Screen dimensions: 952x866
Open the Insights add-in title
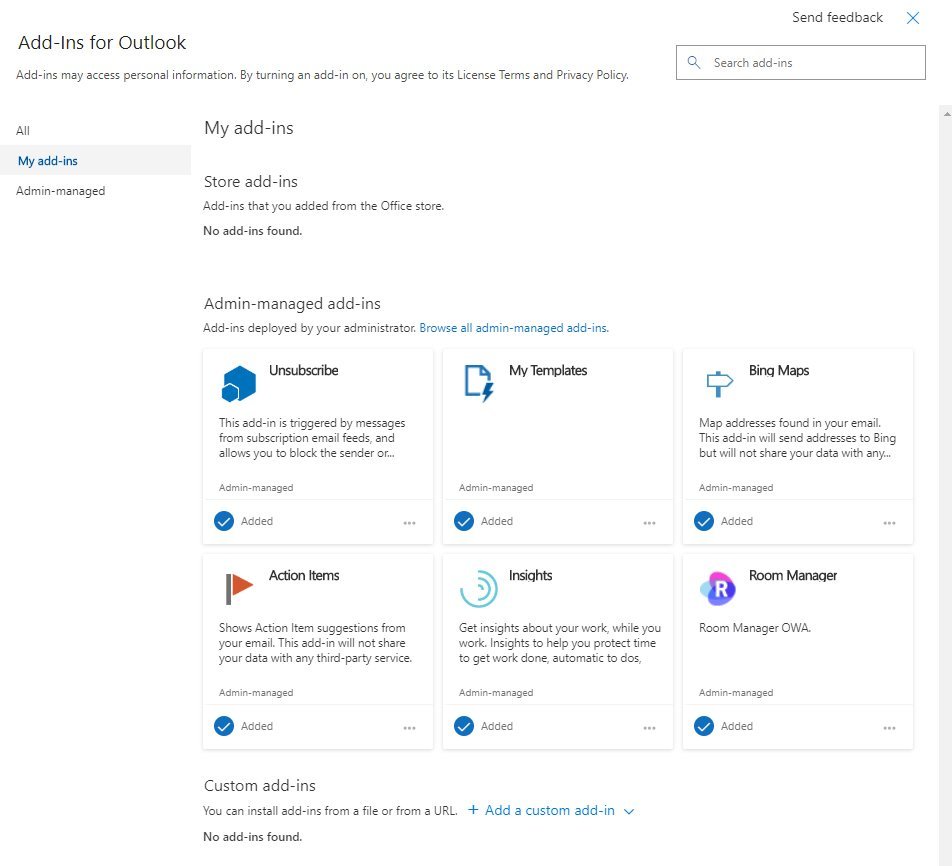(531, 574)
